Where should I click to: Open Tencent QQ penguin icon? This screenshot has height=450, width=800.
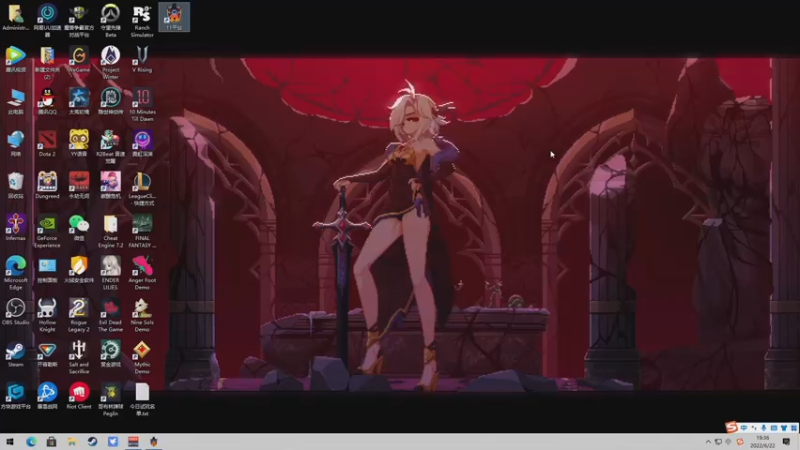pyautogui.click(x=47, y=101)
